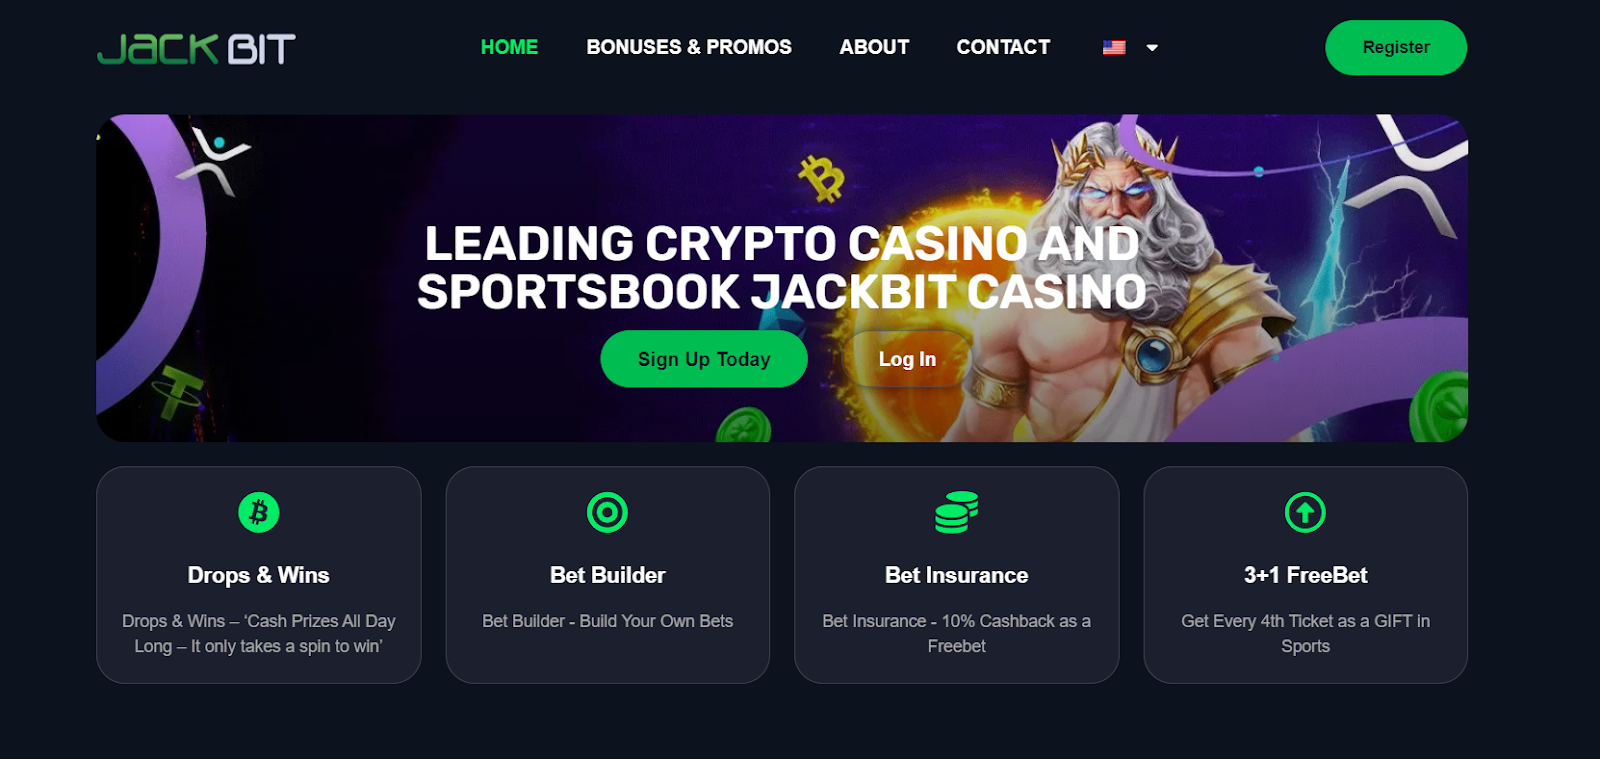Select the Log In button
1600x759 pixels.
point(907,359)
